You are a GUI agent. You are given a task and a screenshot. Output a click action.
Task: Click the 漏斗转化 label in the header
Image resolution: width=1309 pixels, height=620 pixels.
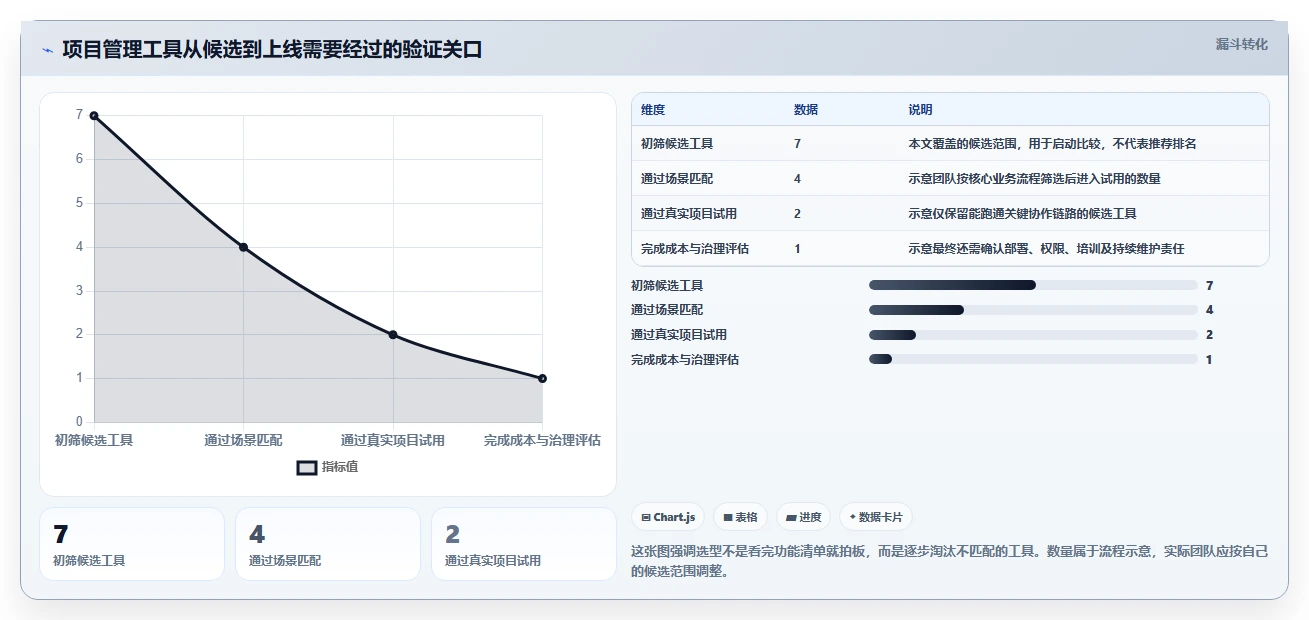[1242, 44]
